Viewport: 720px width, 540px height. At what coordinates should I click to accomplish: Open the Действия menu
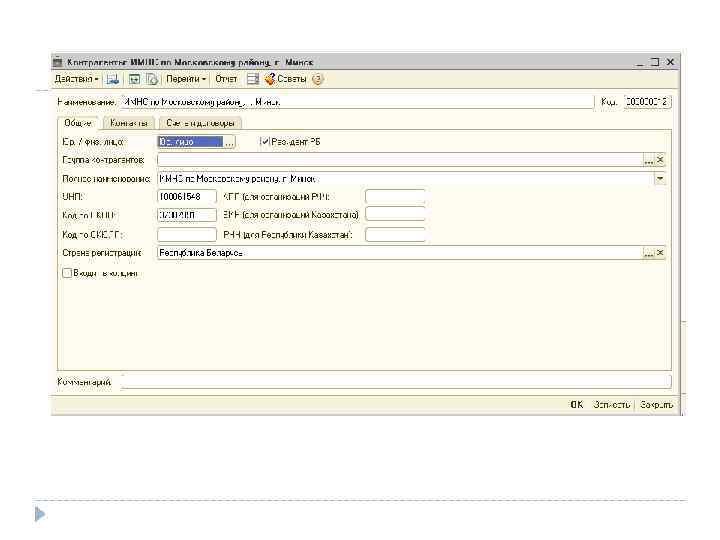pos(76,79)
